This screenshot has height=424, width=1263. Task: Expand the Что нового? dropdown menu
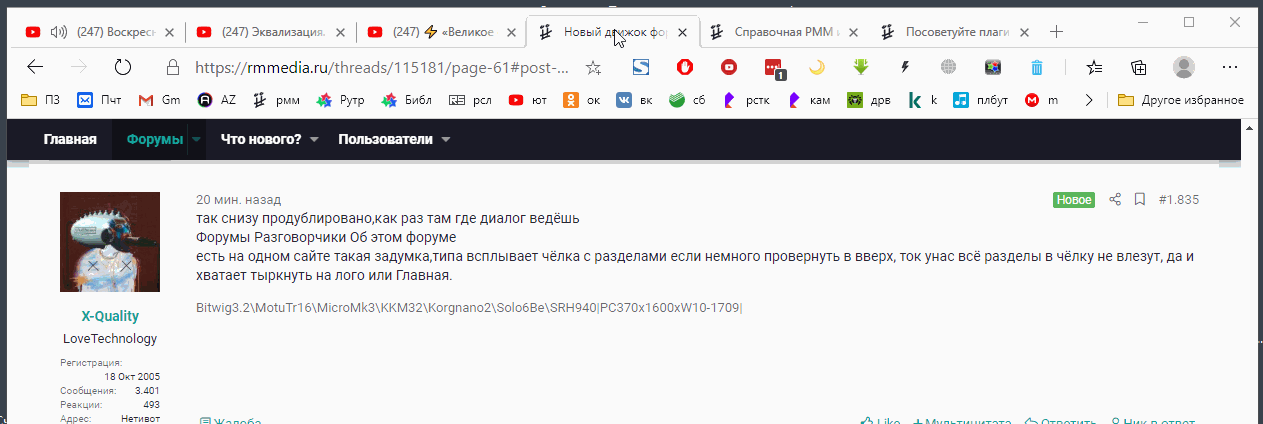(x=314, y=139)
